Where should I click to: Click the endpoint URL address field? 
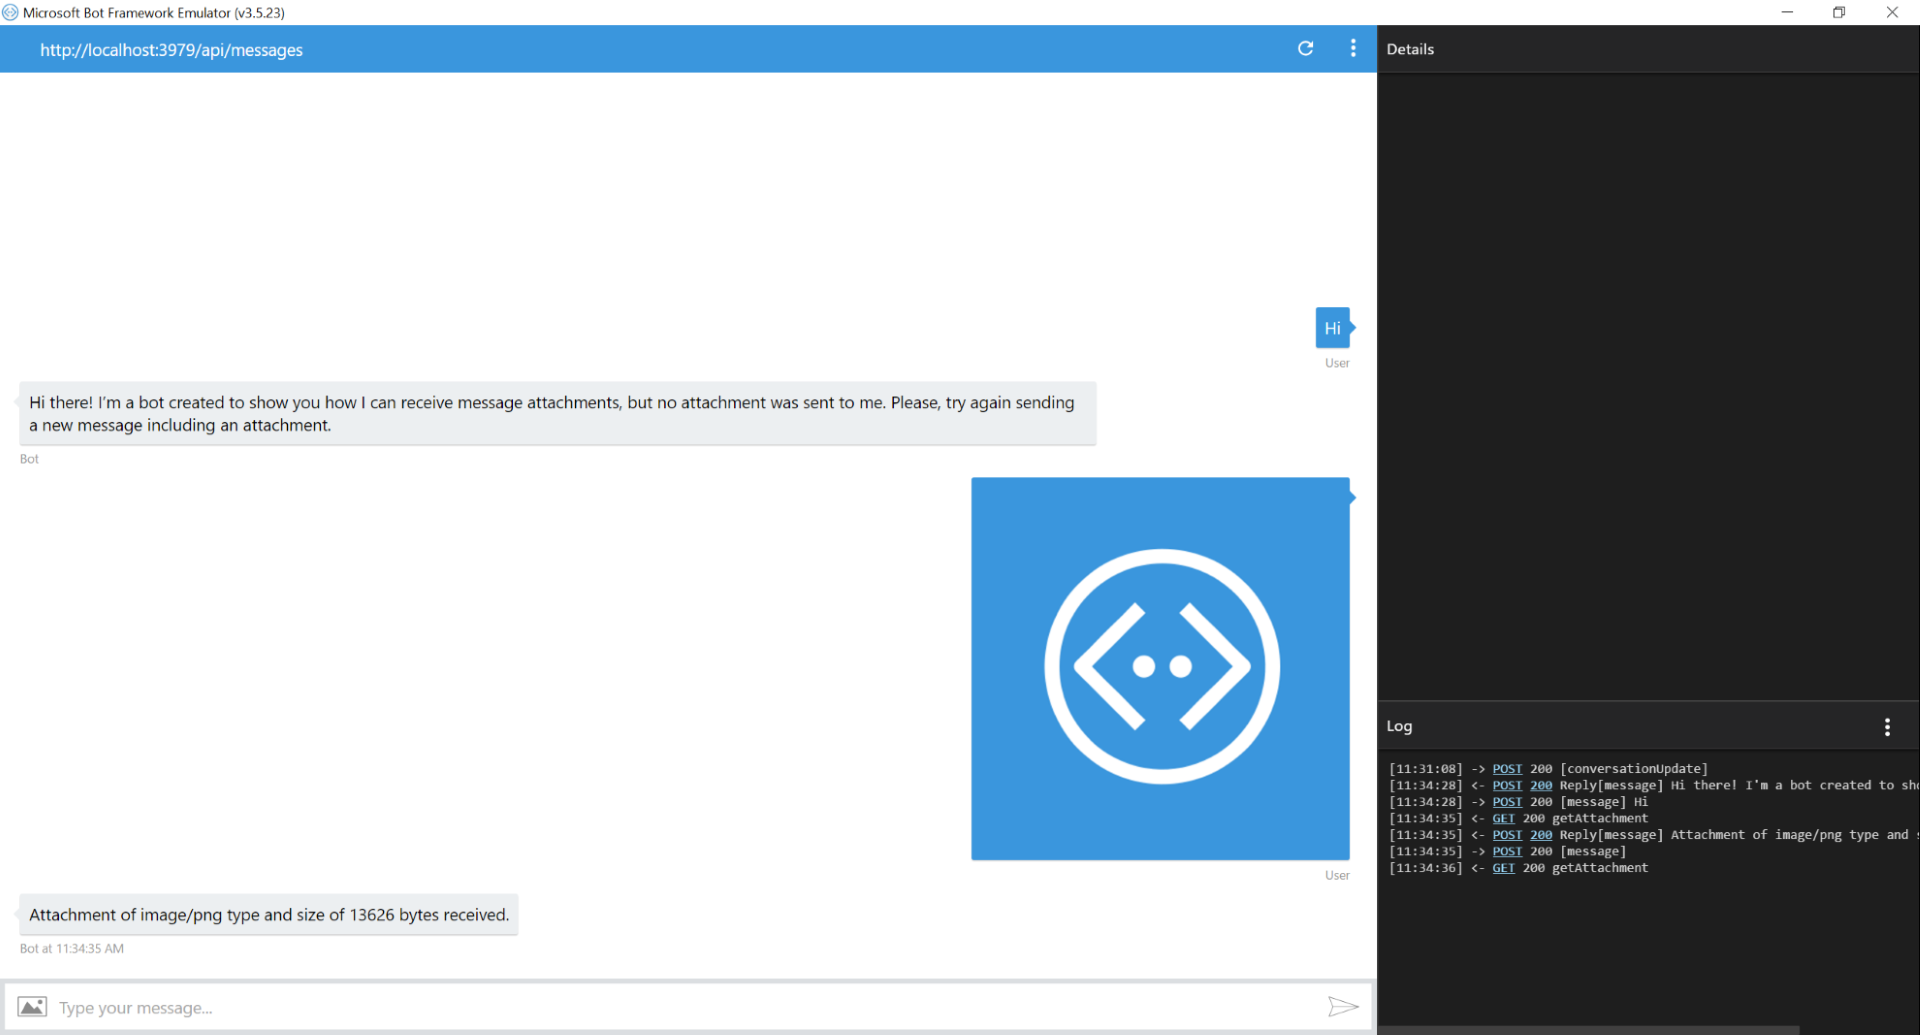coord(171,50)
